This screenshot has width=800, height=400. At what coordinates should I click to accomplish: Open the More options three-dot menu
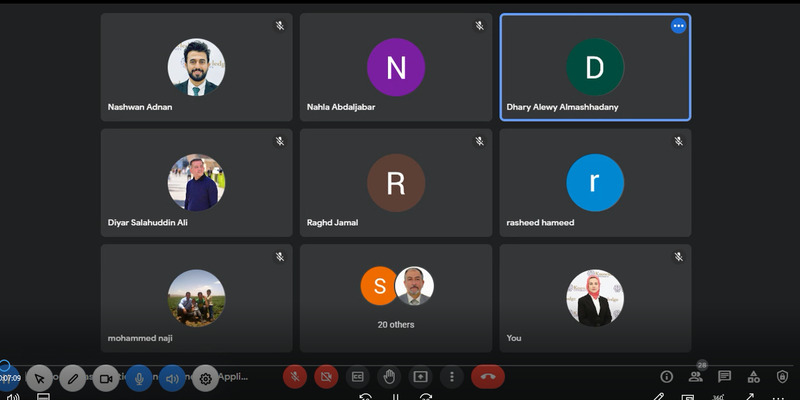pos(452,377)
